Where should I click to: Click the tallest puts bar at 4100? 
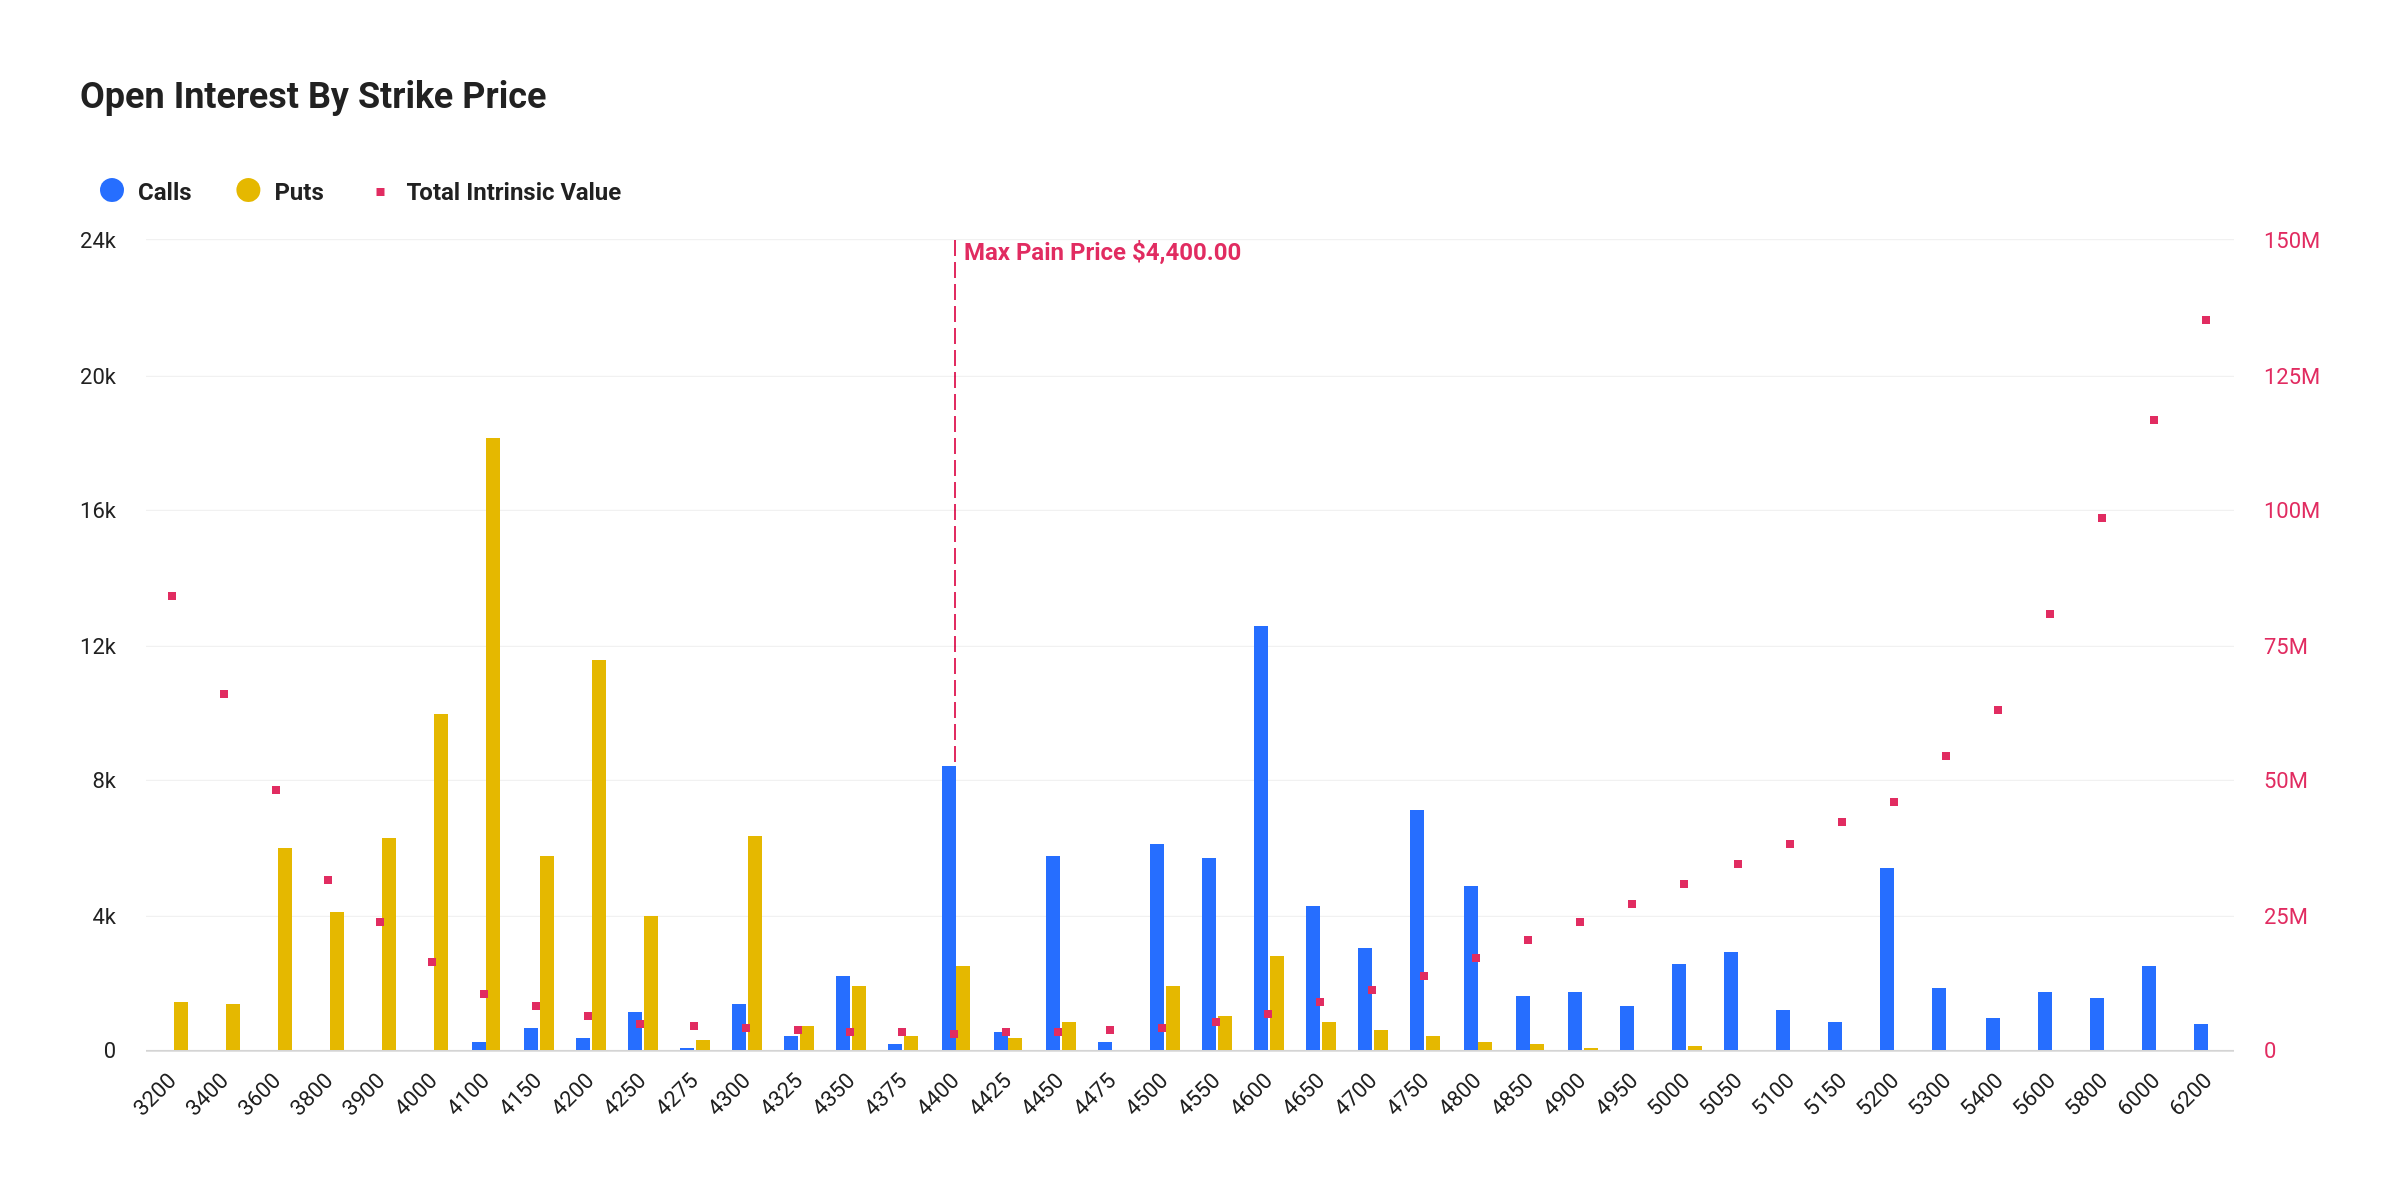coord(493,744)
